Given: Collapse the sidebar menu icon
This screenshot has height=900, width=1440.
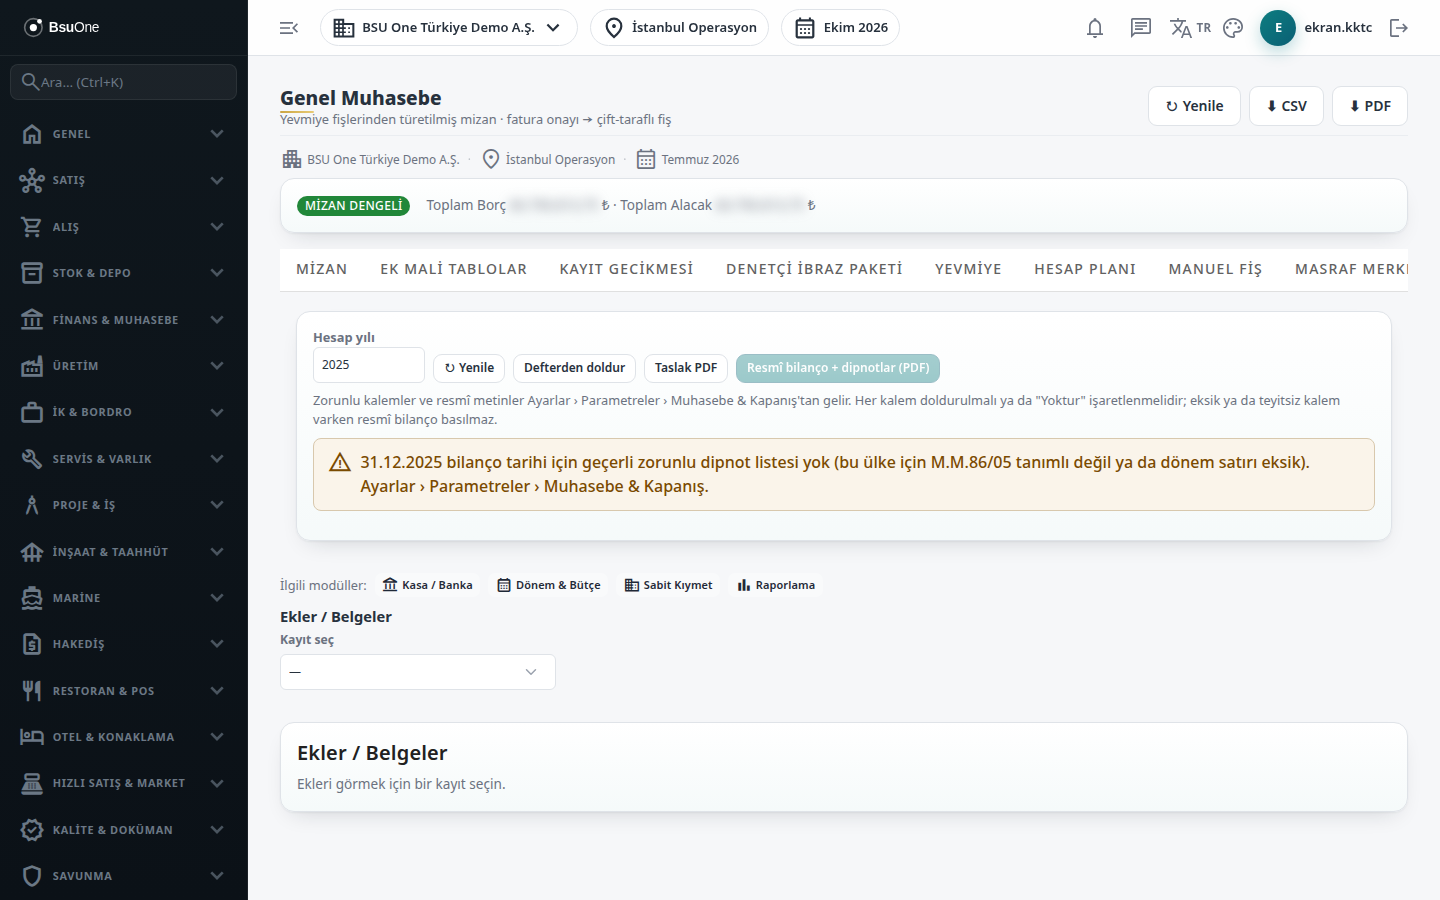Looking at the screenshot, I should tap(289, 28).
